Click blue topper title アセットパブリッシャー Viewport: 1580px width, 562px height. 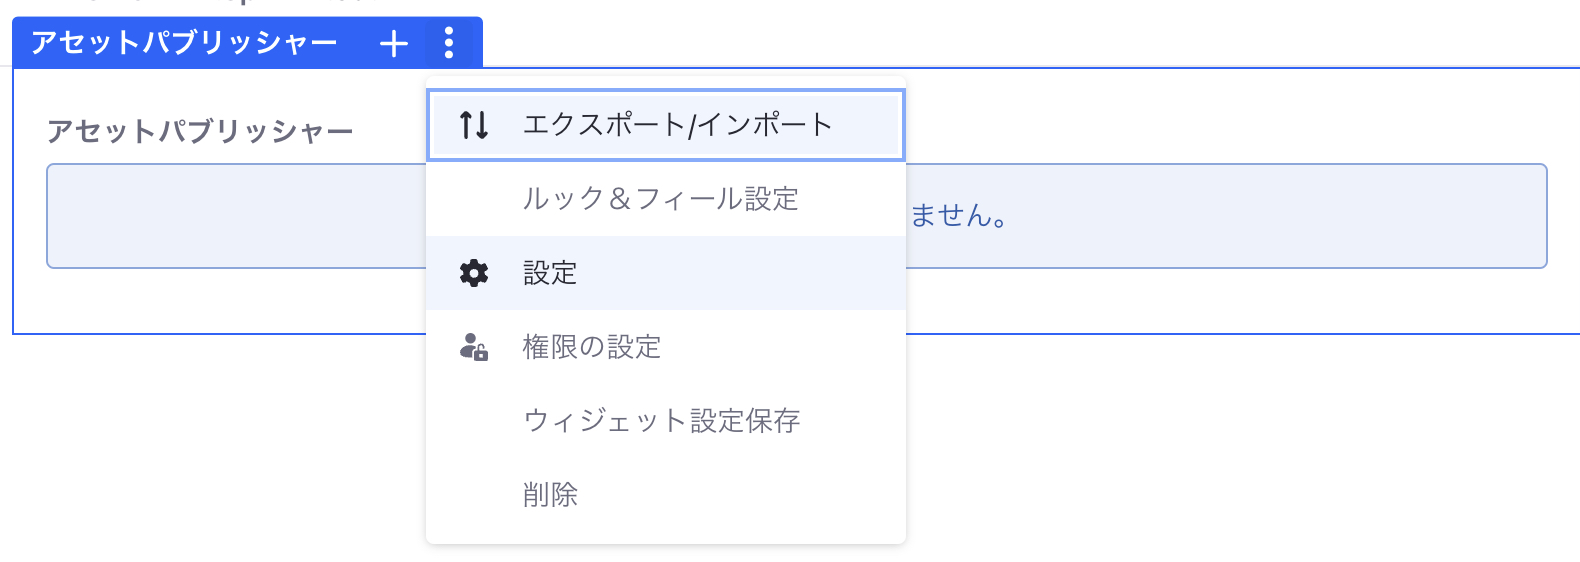pos(184,43)
